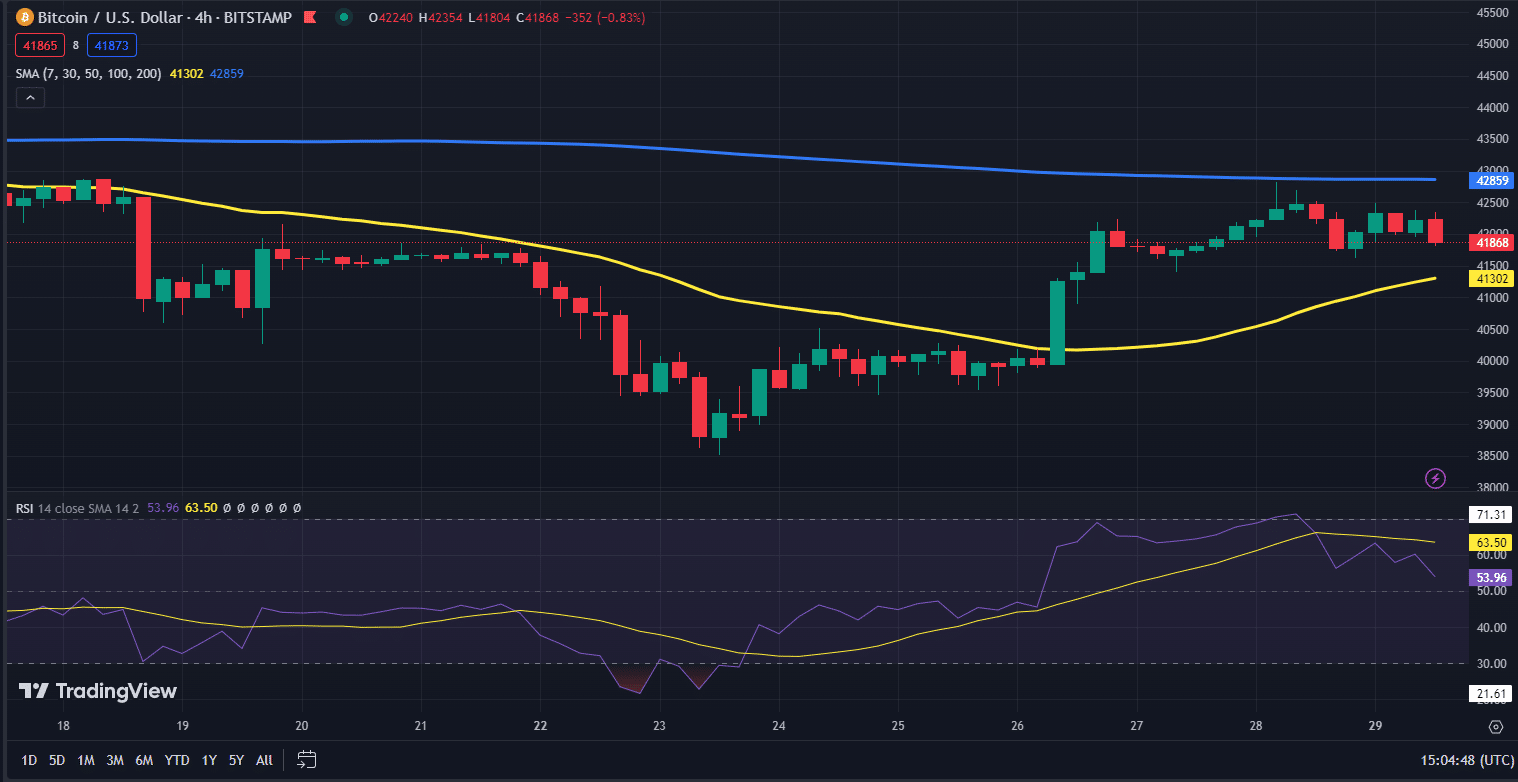This screenshot has height=782, width=1518.
Task: Click the low value L41804
Action: (488, 18)
